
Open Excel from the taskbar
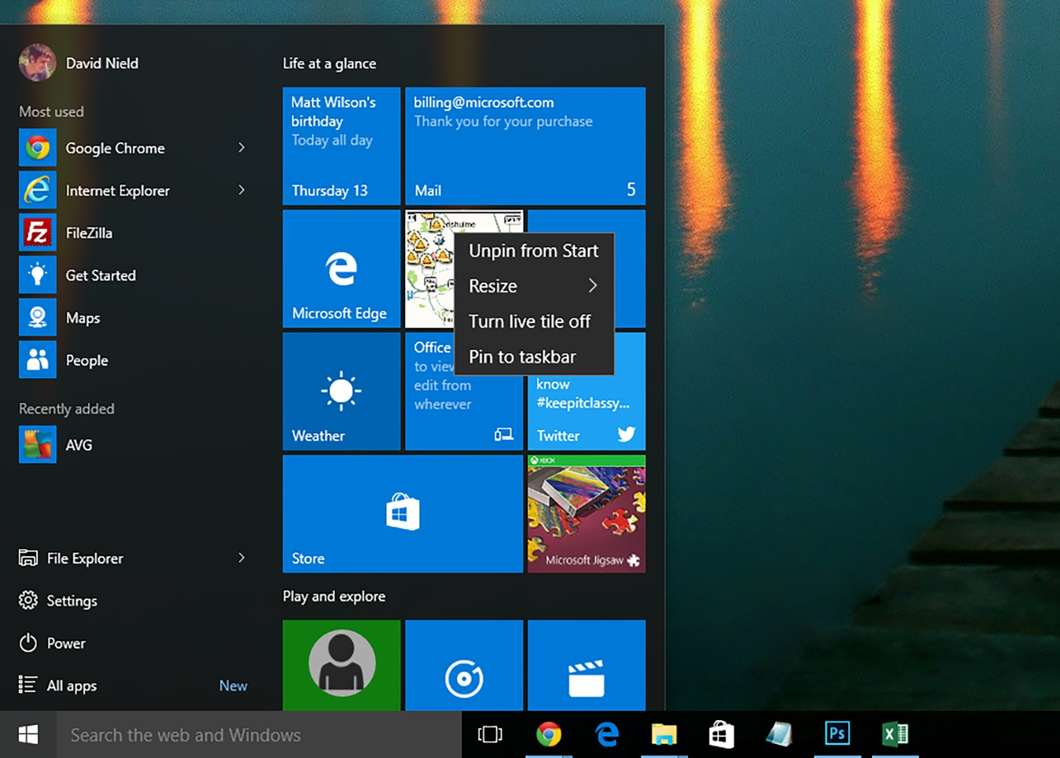pos(894,735)
